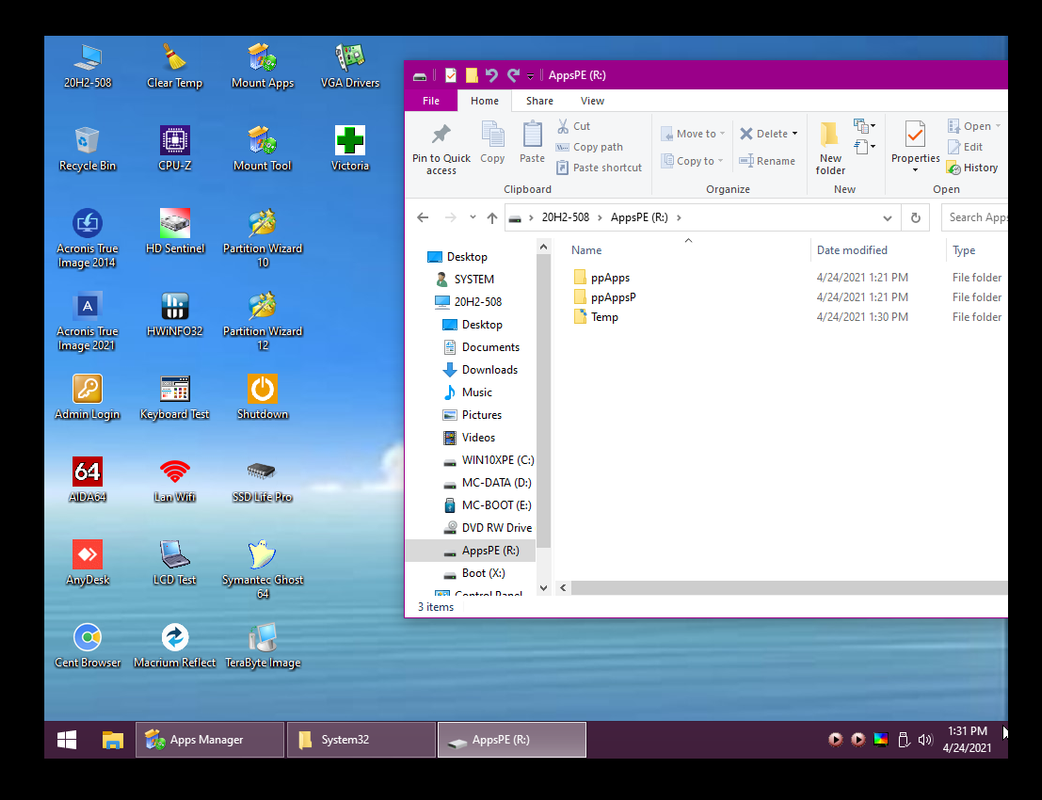Select the Clear Temp desktop icon

(x=174, y=65)
